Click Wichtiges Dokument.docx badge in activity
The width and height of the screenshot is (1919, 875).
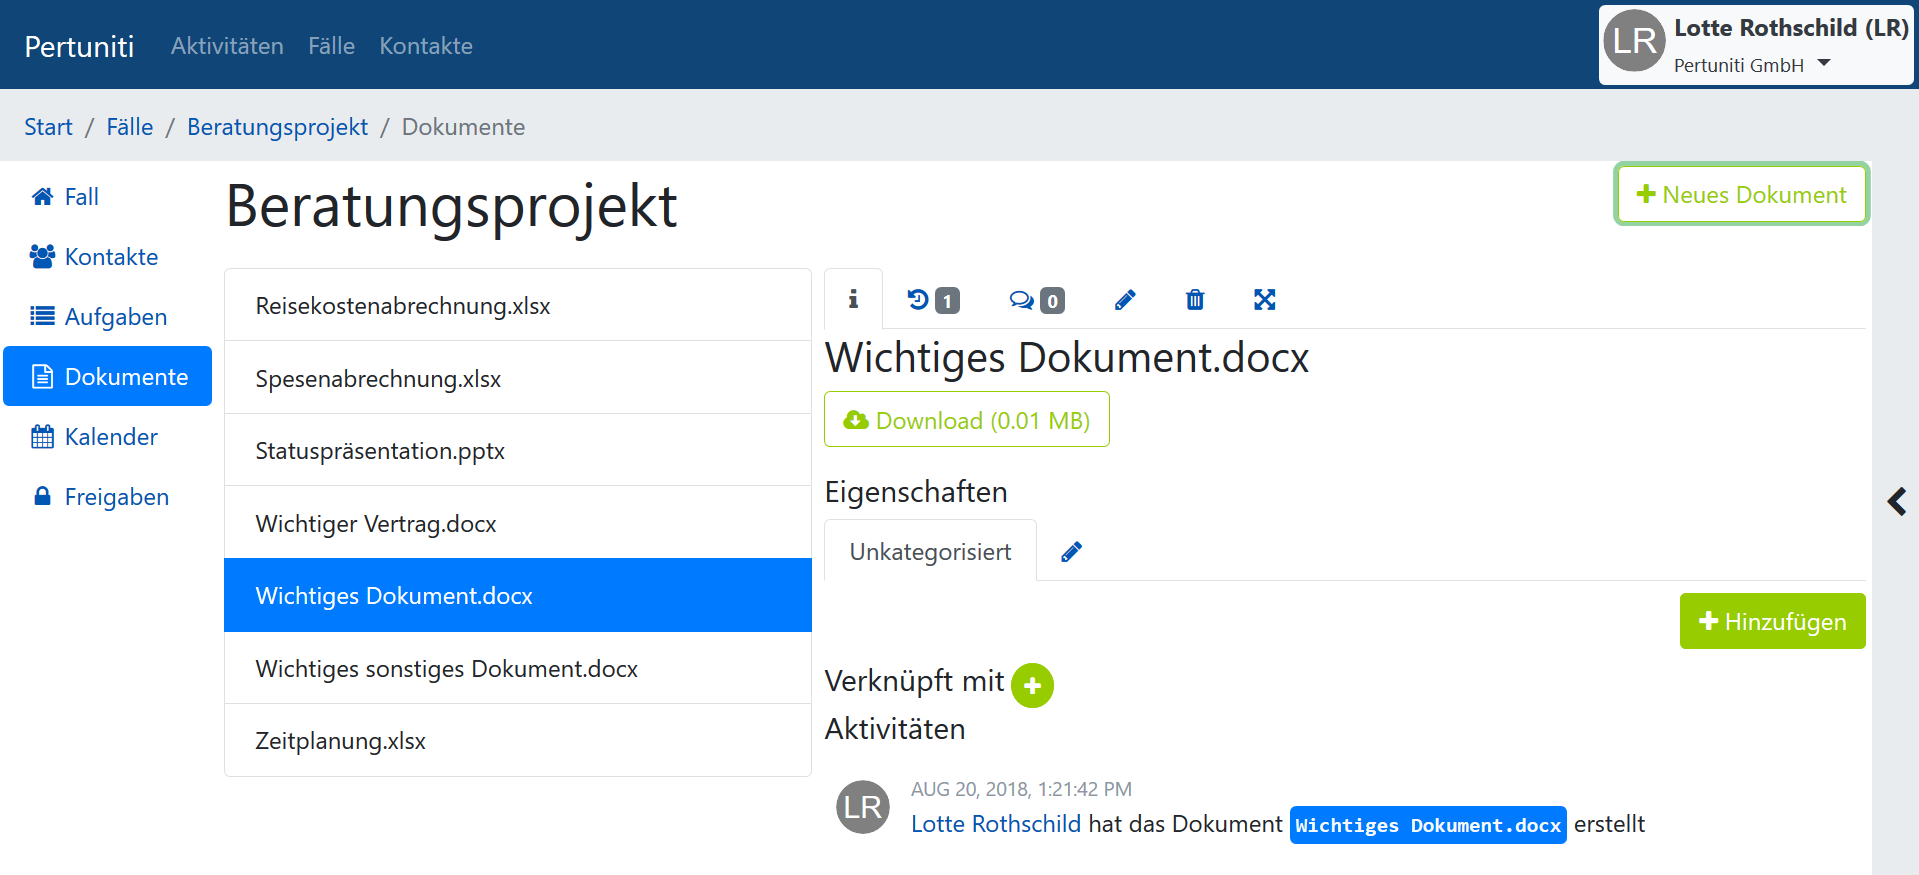(1428, 825)
